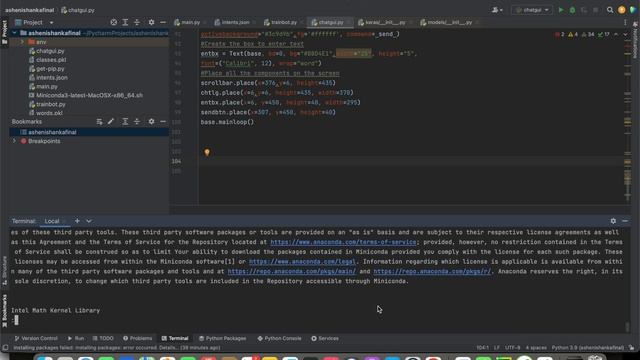
Task: Open Bookmarks panel settings gear
Action: tap(151, 121)
